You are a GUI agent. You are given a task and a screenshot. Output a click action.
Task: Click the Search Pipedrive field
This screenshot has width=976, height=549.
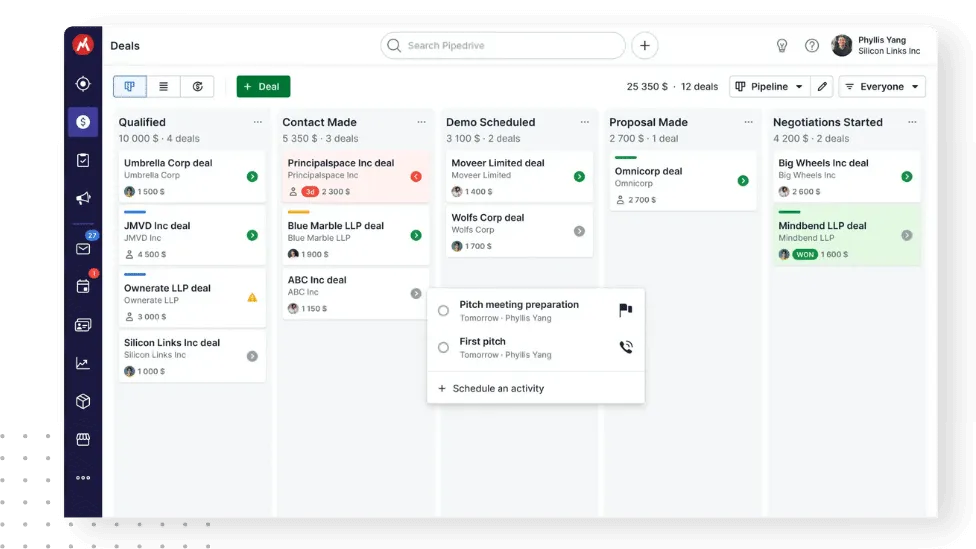(503, 45)
